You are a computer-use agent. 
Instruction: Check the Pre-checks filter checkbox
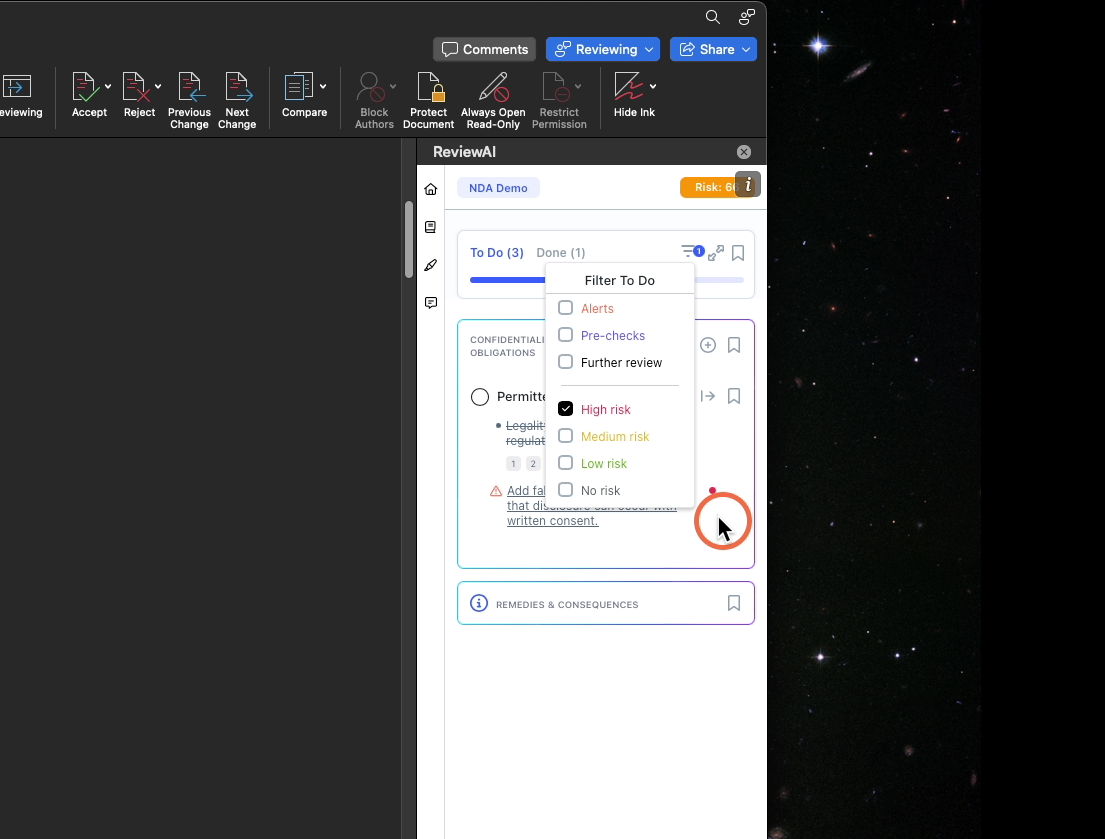point(565,335)
